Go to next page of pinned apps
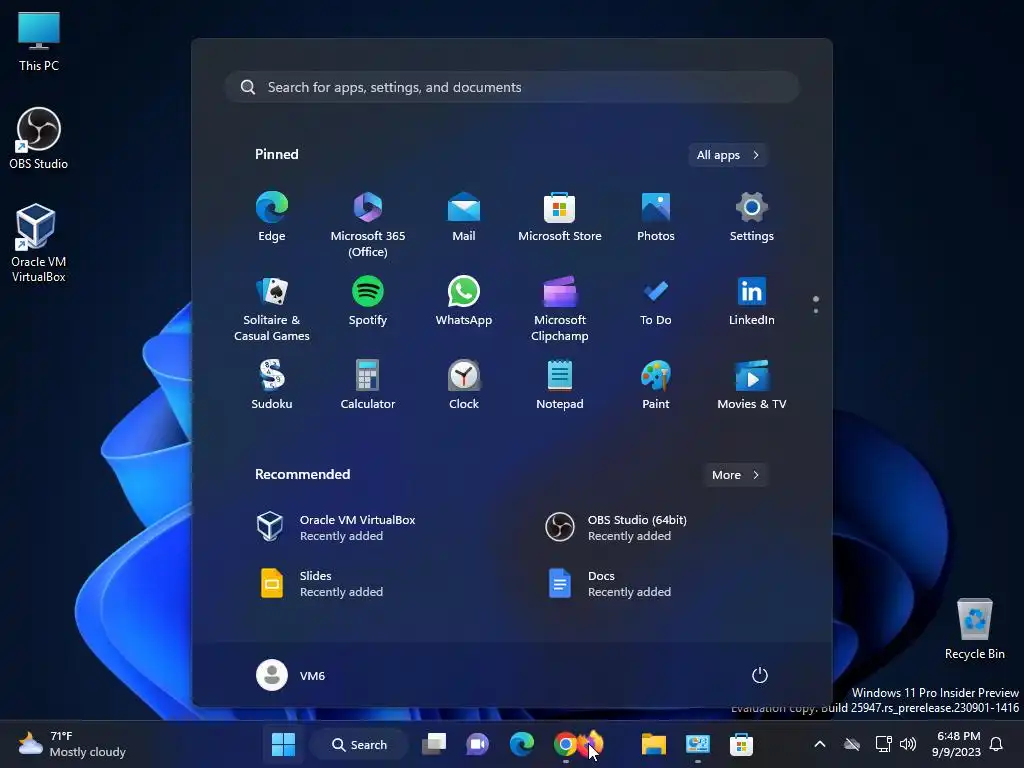 pyautogui.click(x=816, y=311)
